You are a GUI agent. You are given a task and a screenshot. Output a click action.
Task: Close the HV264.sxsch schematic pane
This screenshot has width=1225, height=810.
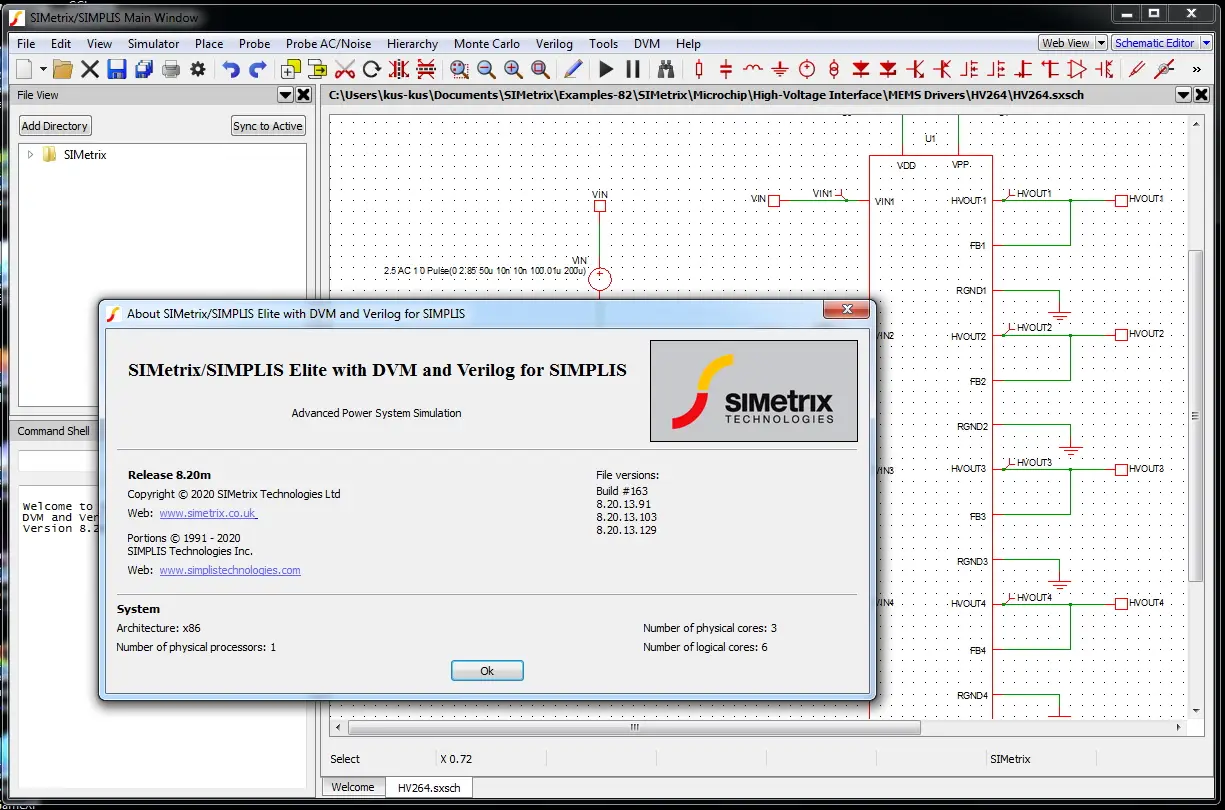(1202, 95)
